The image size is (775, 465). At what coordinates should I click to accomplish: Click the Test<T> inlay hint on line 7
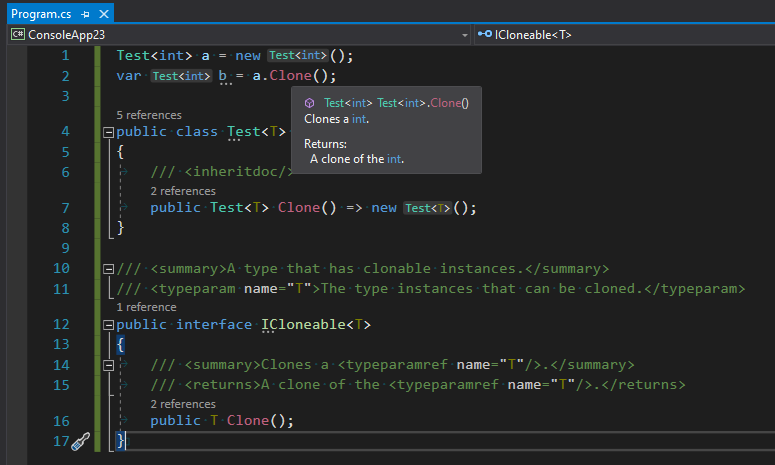[x=428, y=208]
